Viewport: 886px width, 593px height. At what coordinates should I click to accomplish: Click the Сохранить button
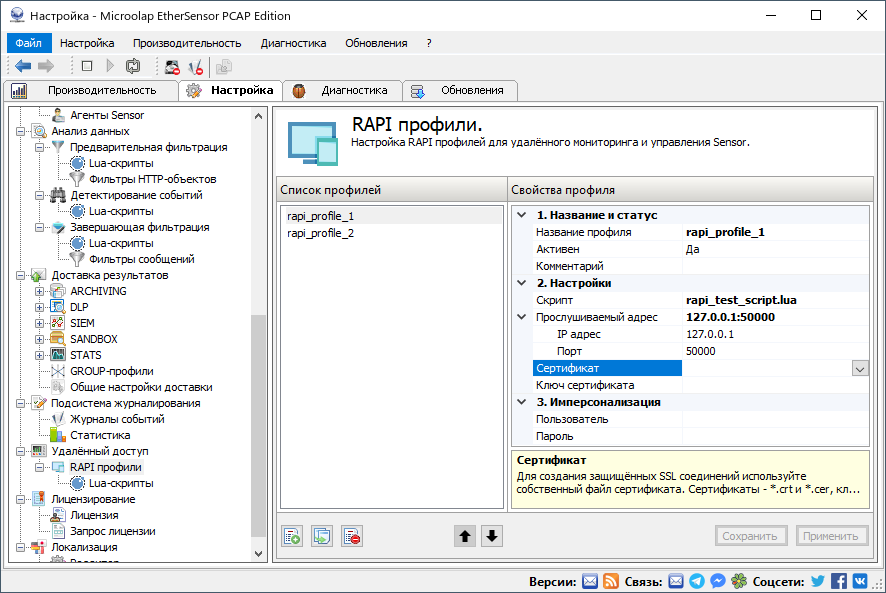click(x=750, y=535)
